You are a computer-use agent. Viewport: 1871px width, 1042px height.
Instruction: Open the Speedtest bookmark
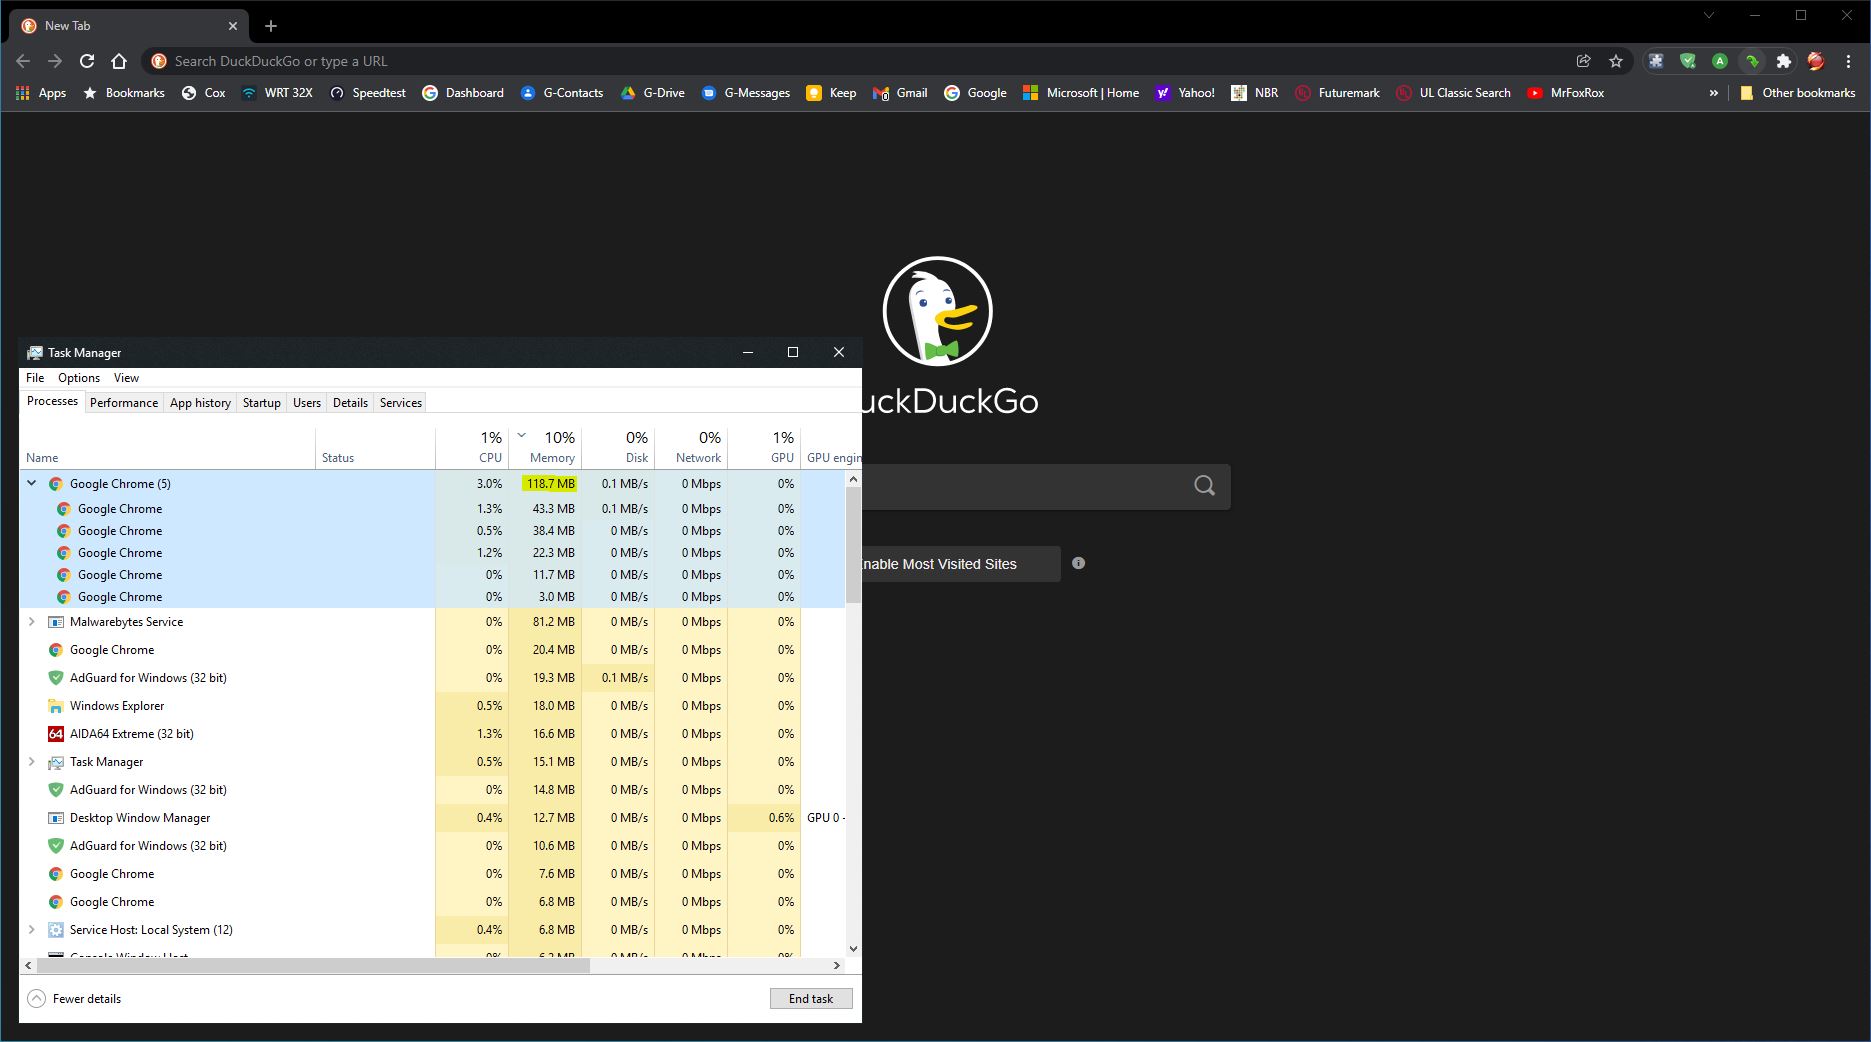(367, 93)
